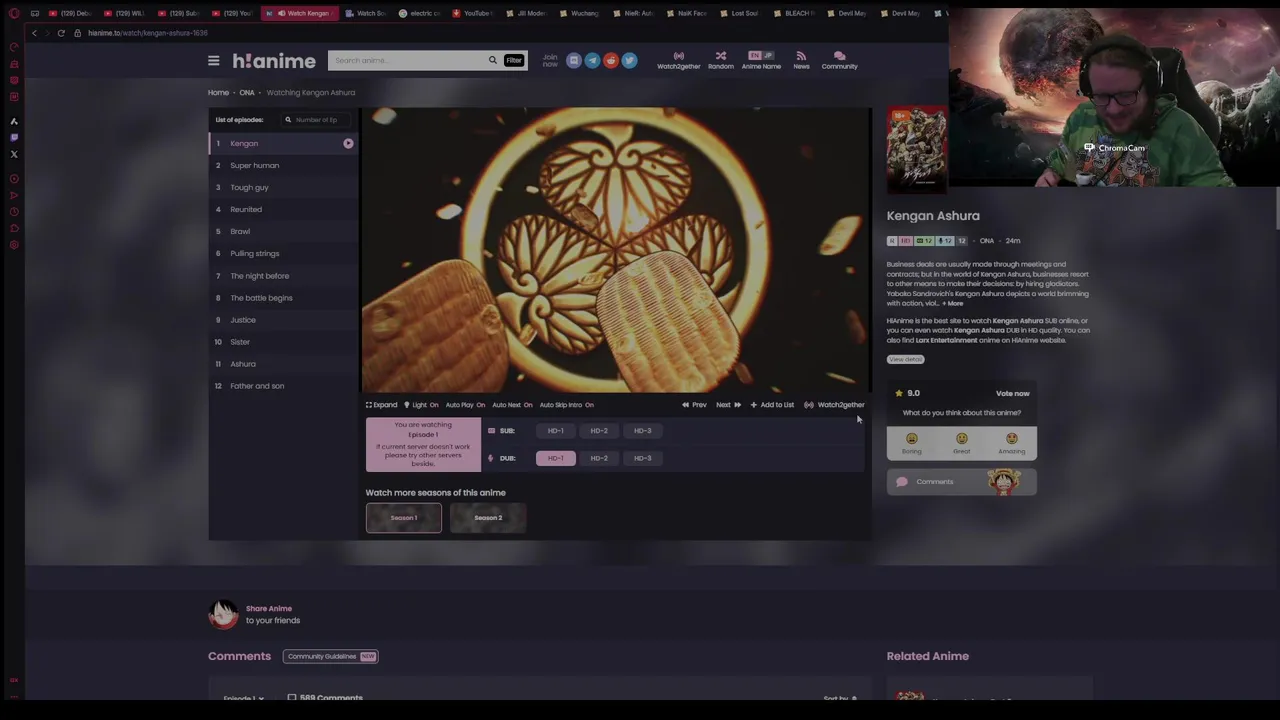Open the Comments button beside Luffy
Screen dimensions: 1280x720
[x=961, y=482]
